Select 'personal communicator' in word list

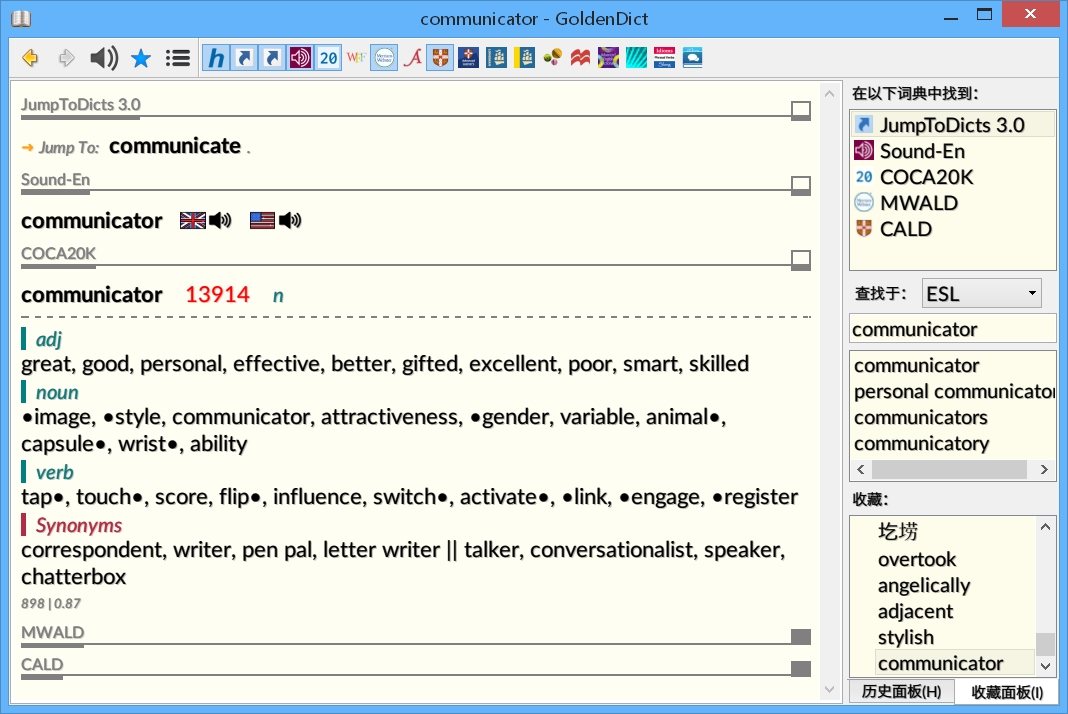pyautogui.click(x=954, y=392)
